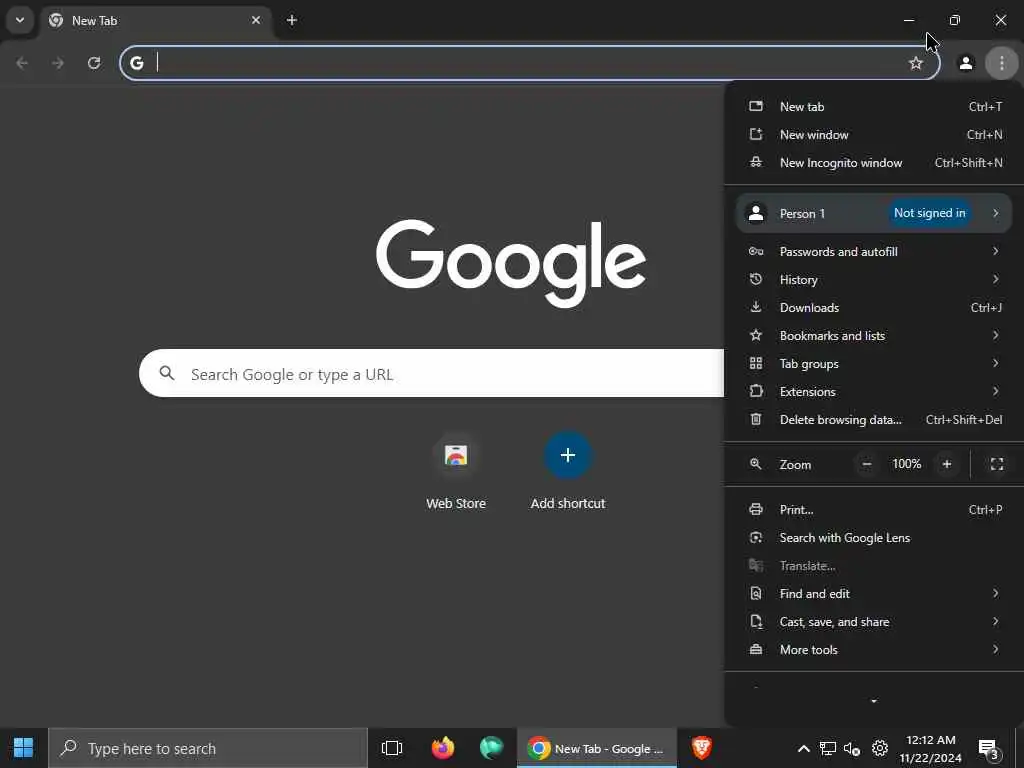The image size is (1024, 768).
Task: Click the Bookmarks star icon in menu
Action: 756,336
